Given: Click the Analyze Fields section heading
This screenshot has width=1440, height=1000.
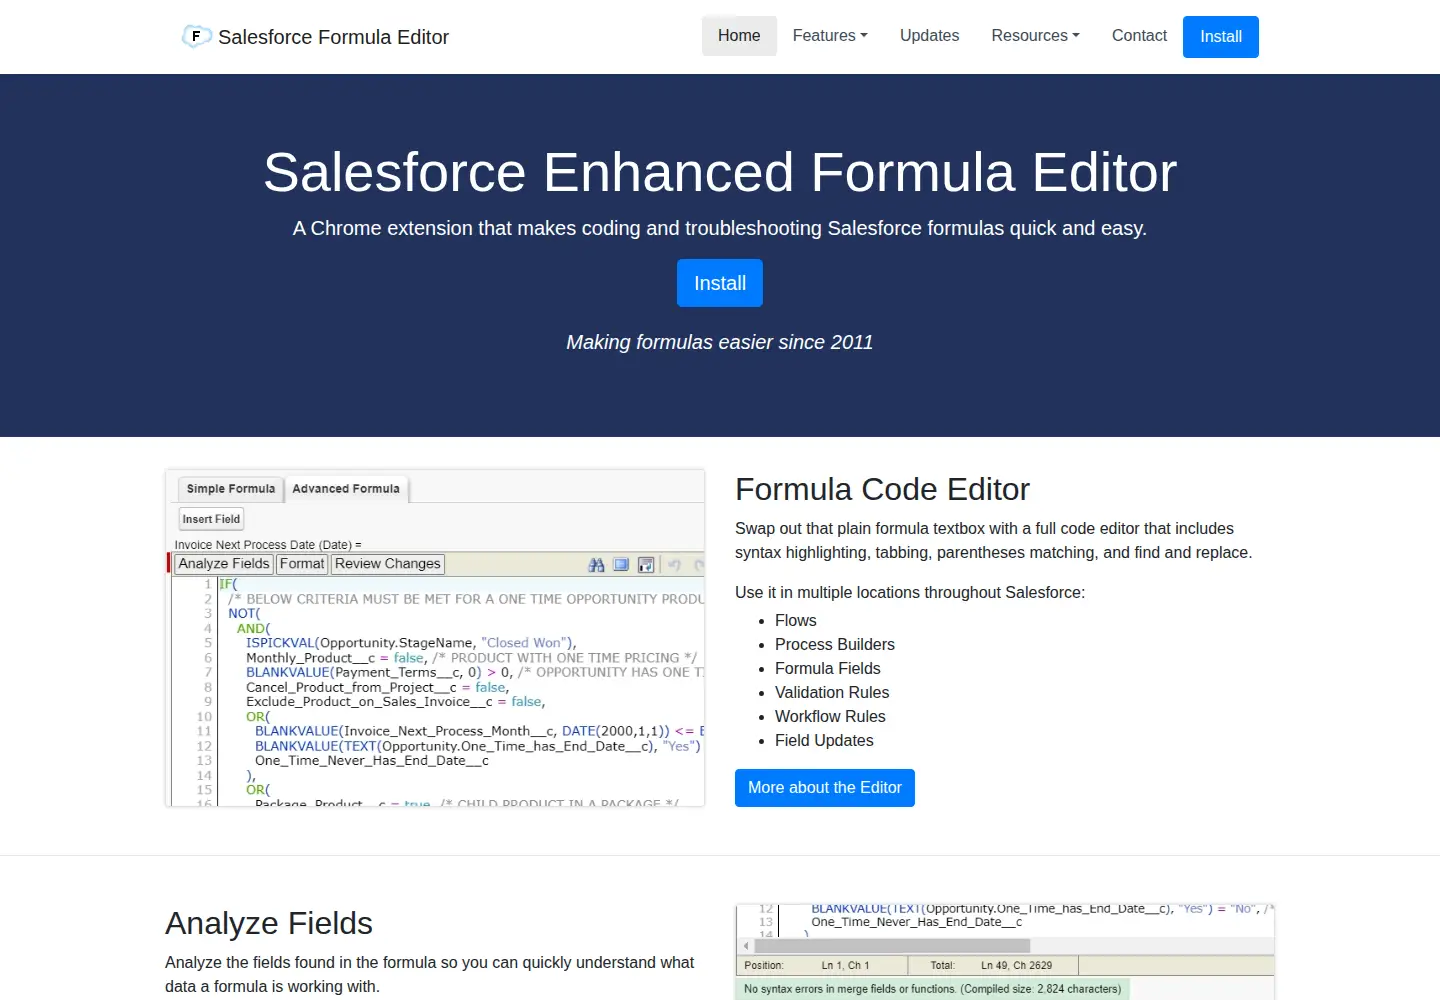Looking at the screenshot, I should [269, 923].
